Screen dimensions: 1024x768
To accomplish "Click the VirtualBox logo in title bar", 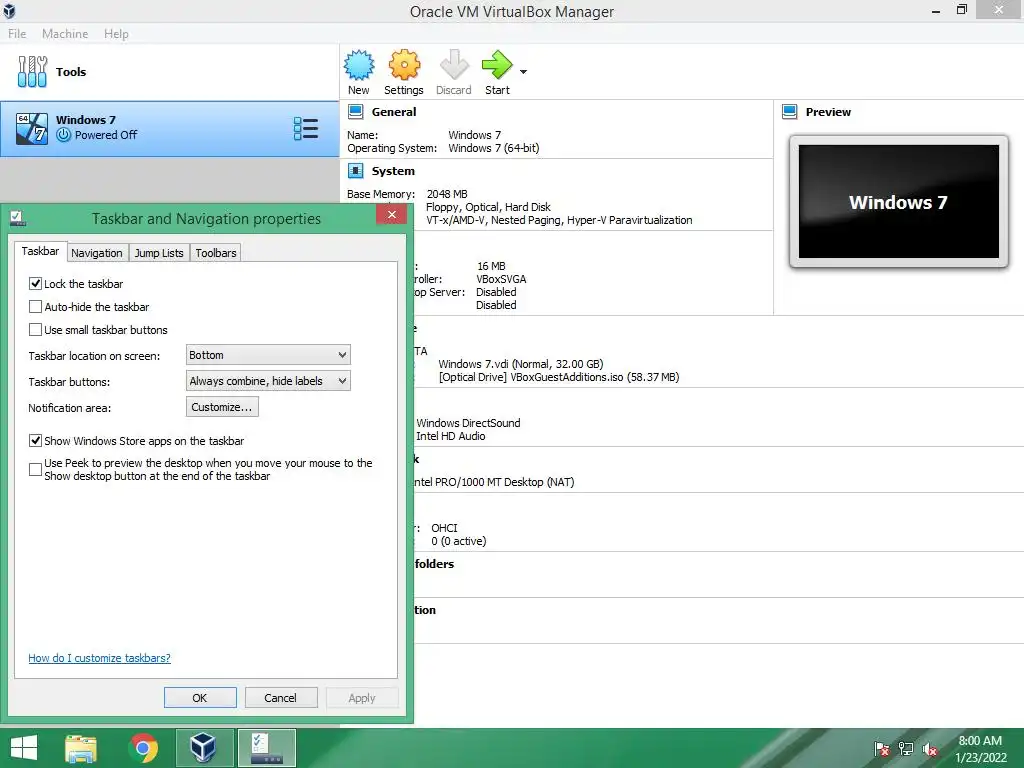I will 9,11.
